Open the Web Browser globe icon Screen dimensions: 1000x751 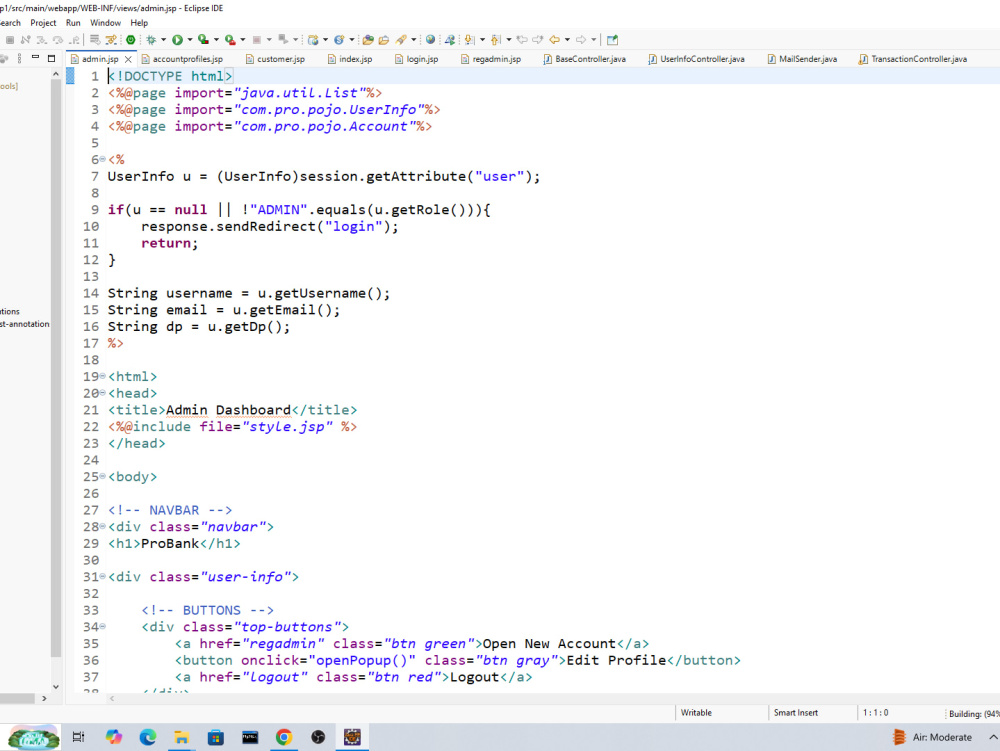click(430, 40)
